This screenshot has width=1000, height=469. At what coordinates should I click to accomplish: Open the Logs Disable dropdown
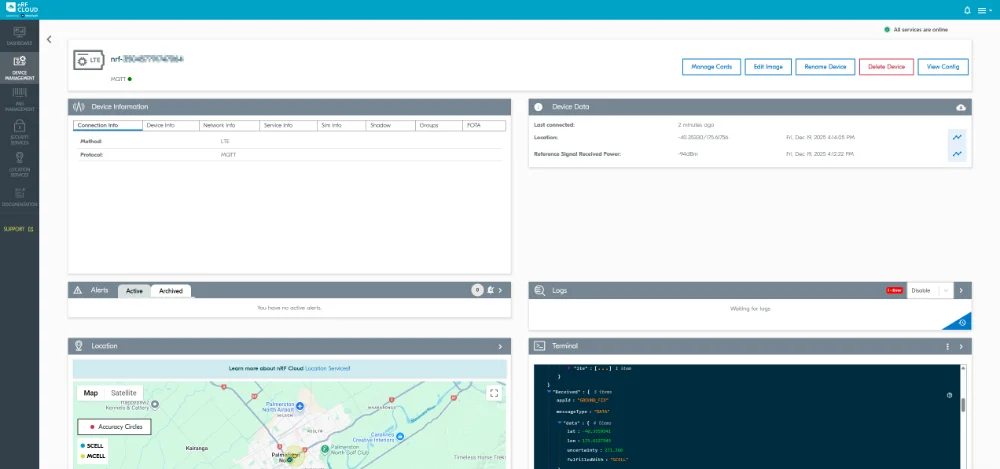coord(930,290)
